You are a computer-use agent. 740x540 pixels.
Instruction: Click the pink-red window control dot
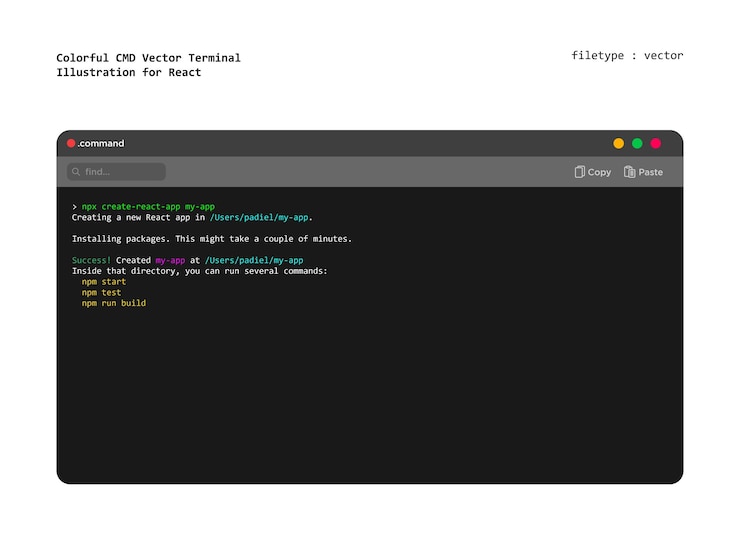656,143
